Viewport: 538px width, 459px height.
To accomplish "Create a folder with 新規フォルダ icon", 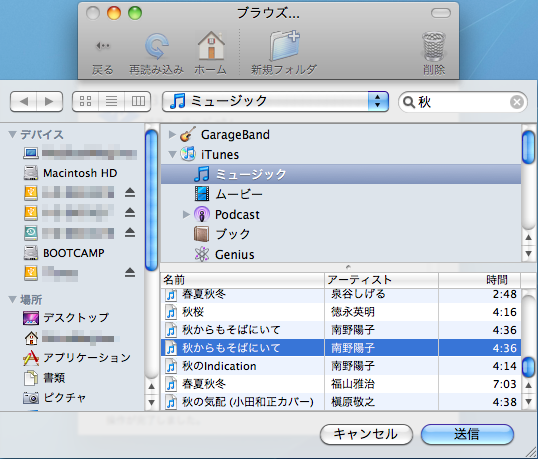I will tap(284, 46).
